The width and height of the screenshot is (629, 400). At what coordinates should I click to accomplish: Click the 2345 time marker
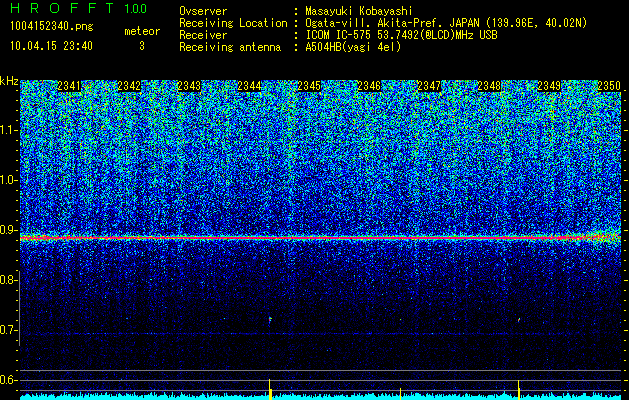tap(309, 86)
